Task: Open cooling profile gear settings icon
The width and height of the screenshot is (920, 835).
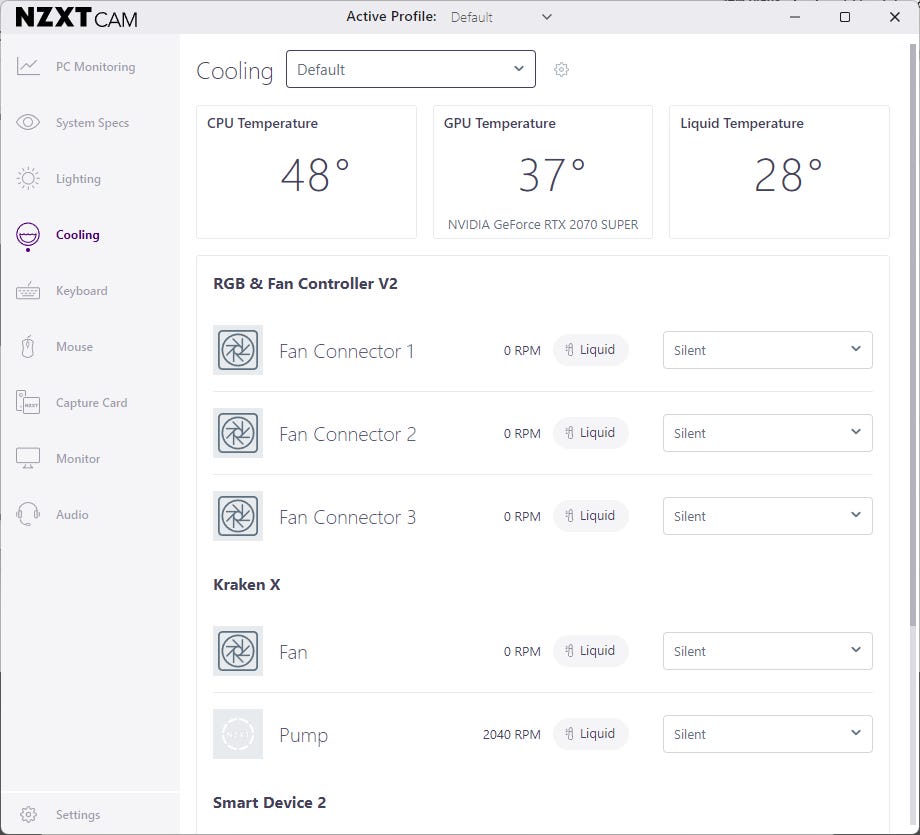Action: point(562,69)
